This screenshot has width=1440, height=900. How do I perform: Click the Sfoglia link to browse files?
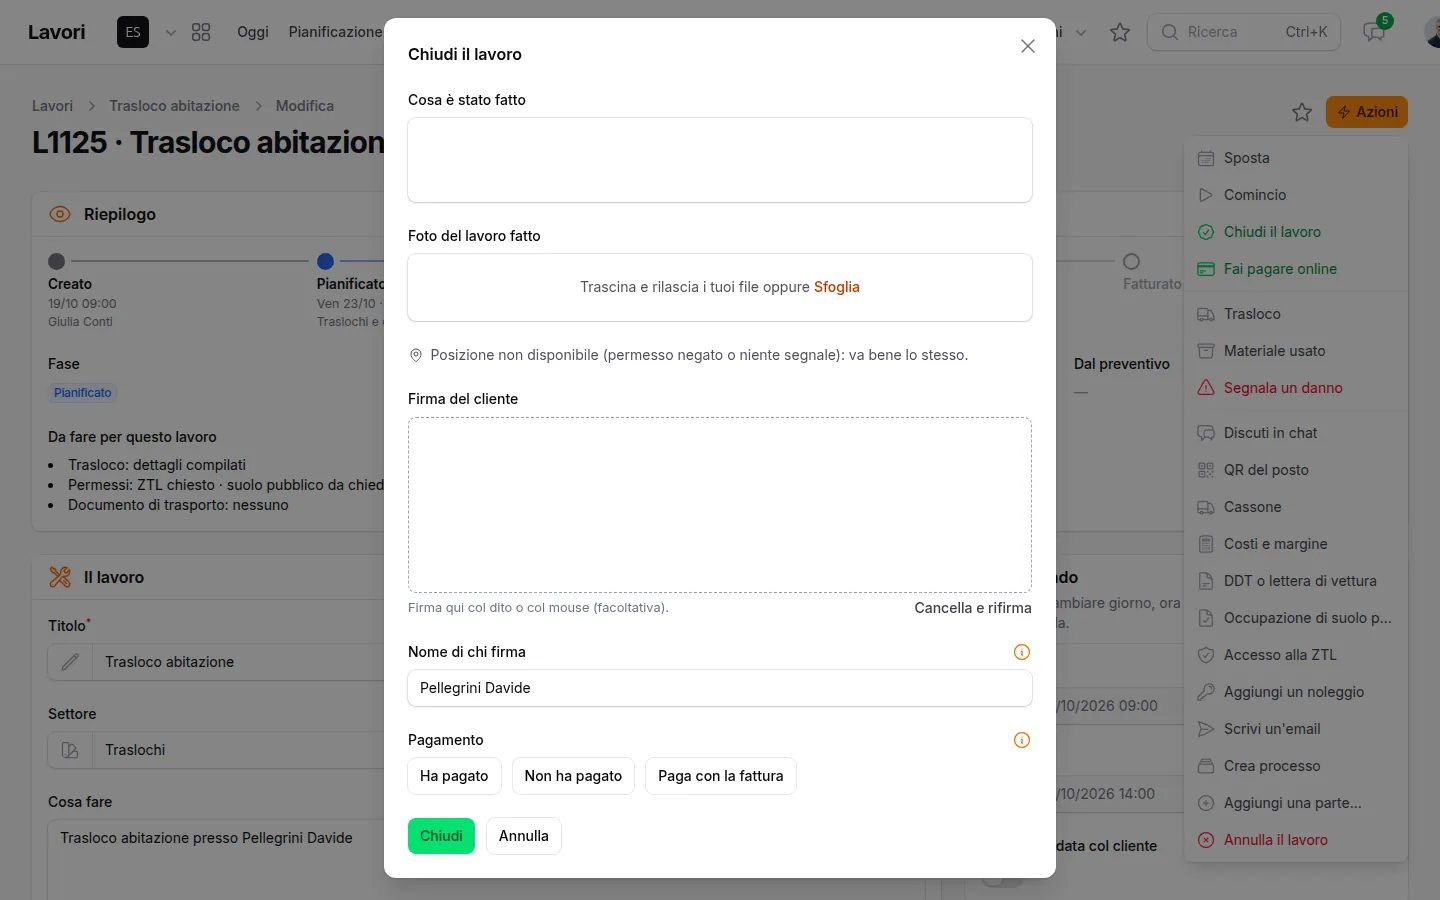point(837,287)
